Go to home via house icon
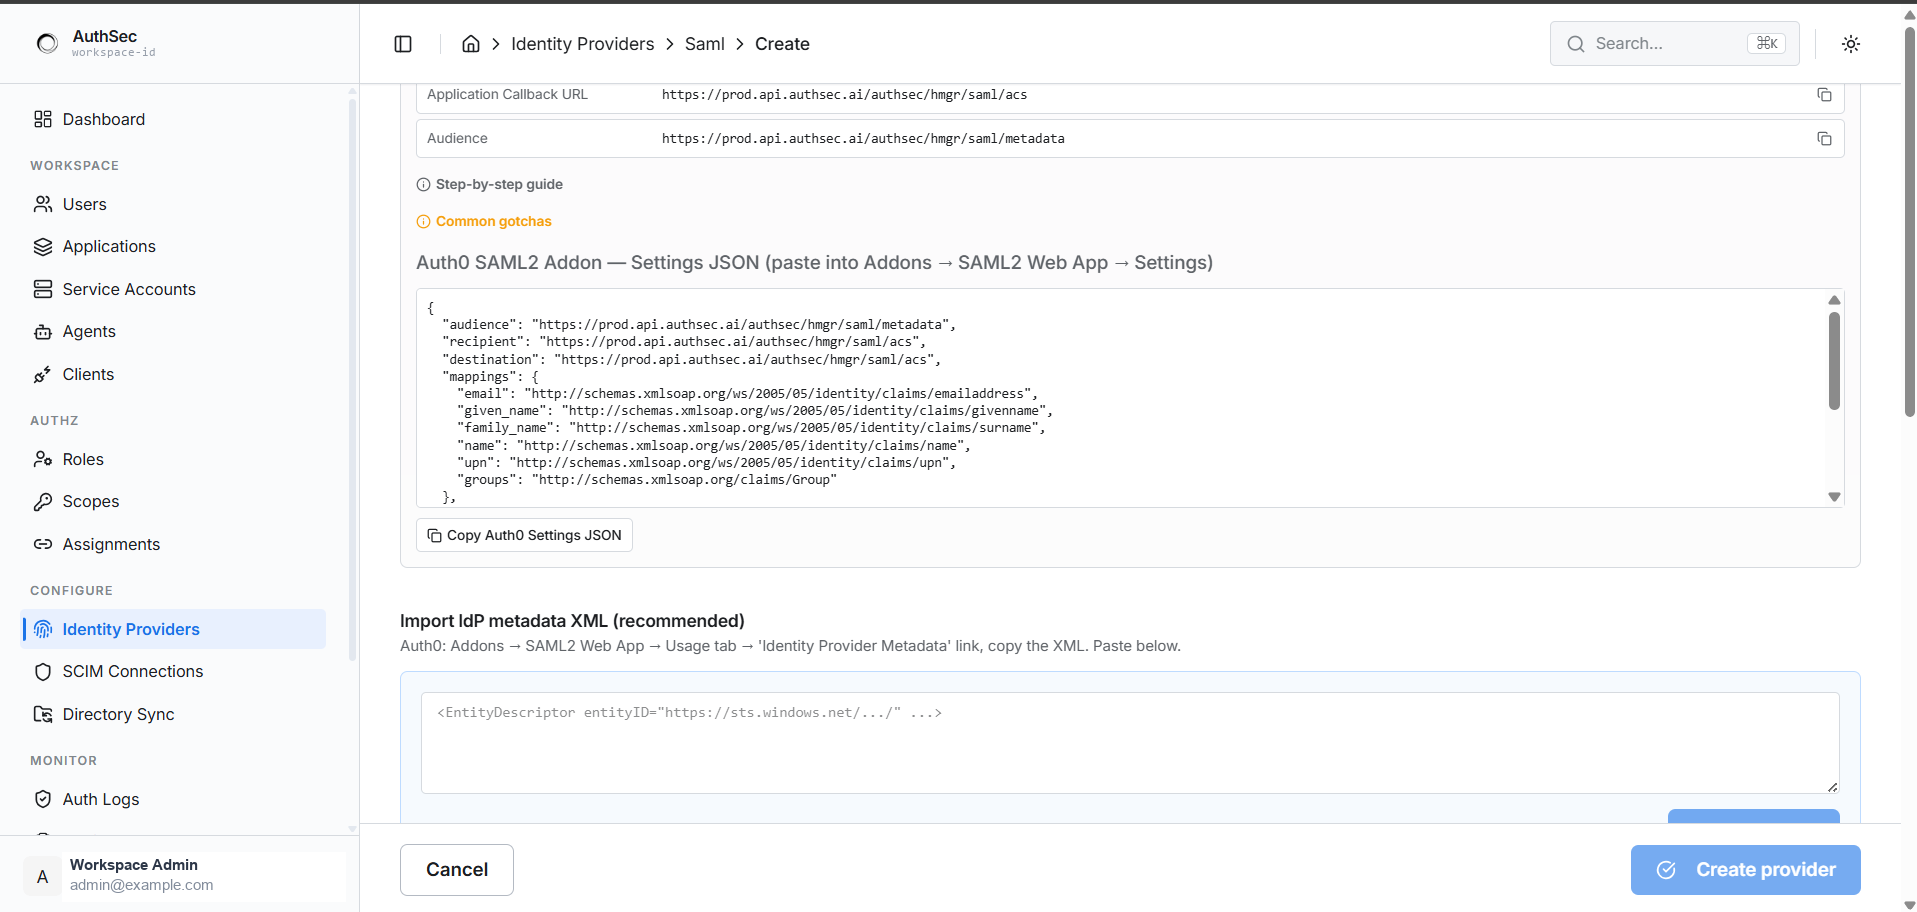The width and height of the screenshot is (1917, 912). (471, 44)
